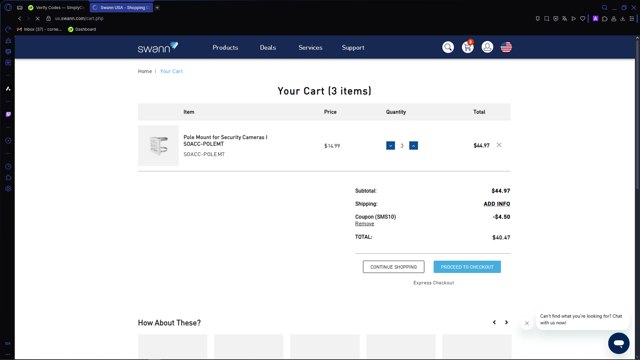Open the translate icon in the toolbar
The width and height of the screenshot is (640, 360).
tap(564, 18)
